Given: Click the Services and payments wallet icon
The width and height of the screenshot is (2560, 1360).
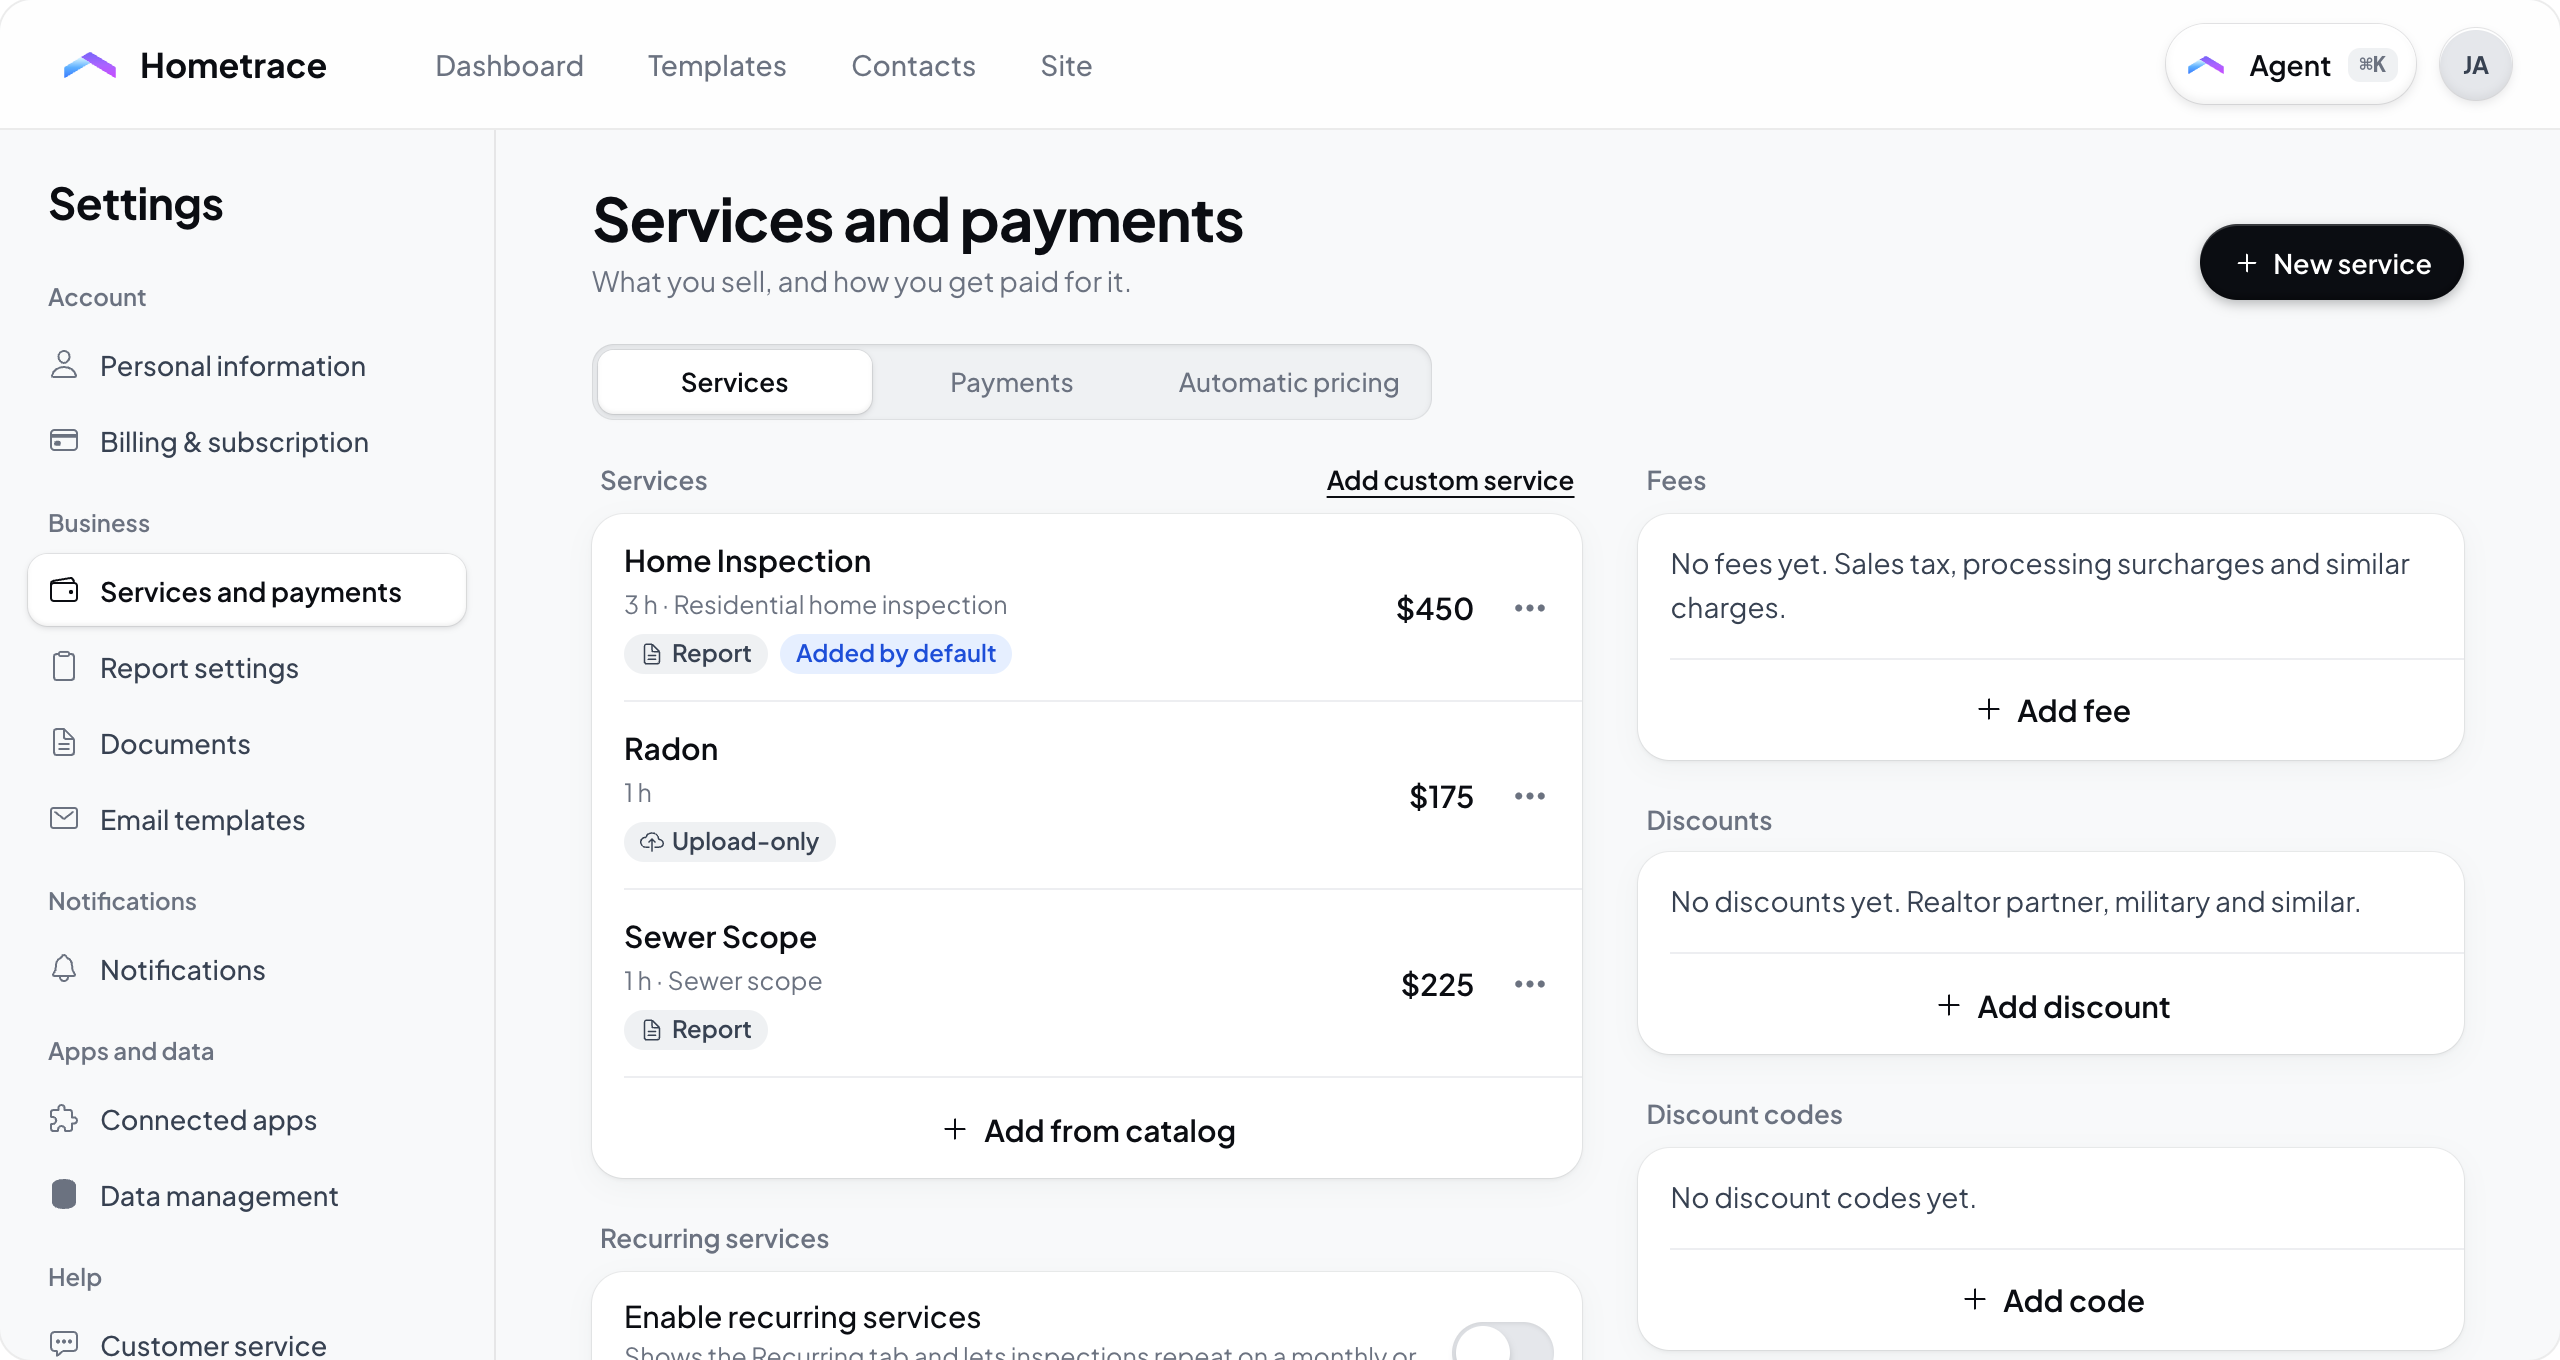Looking at the screenshot, I should pyautogui.click(x=64, y=591).
